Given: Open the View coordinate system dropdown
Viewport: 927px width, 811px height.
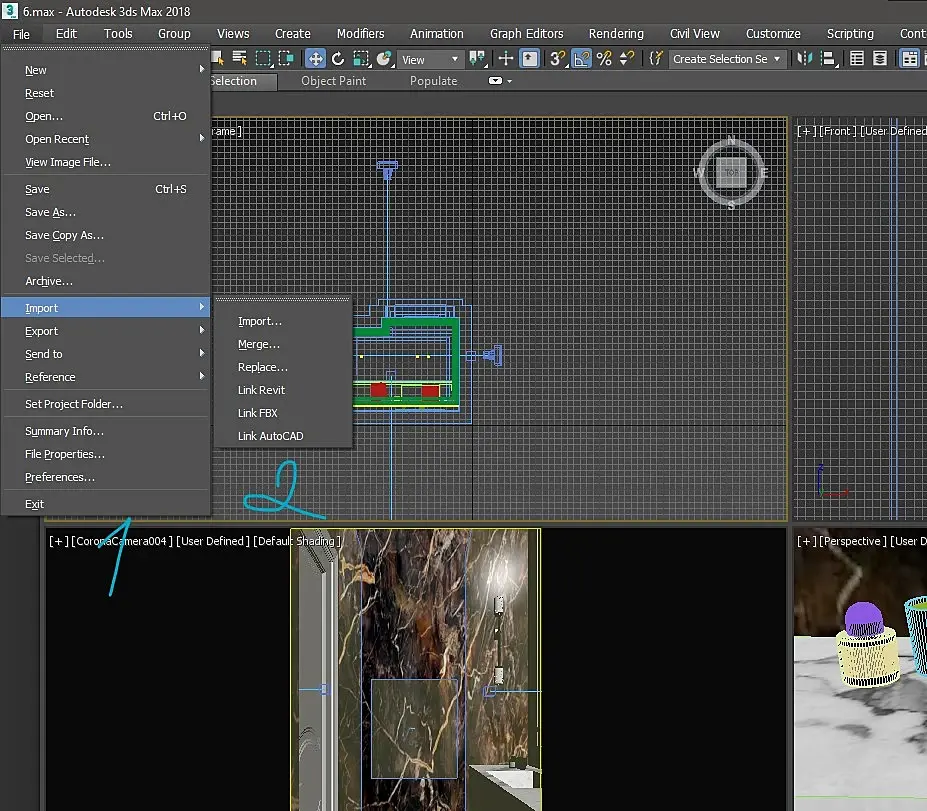Looking at the screenshot, I should click(430, 59).
